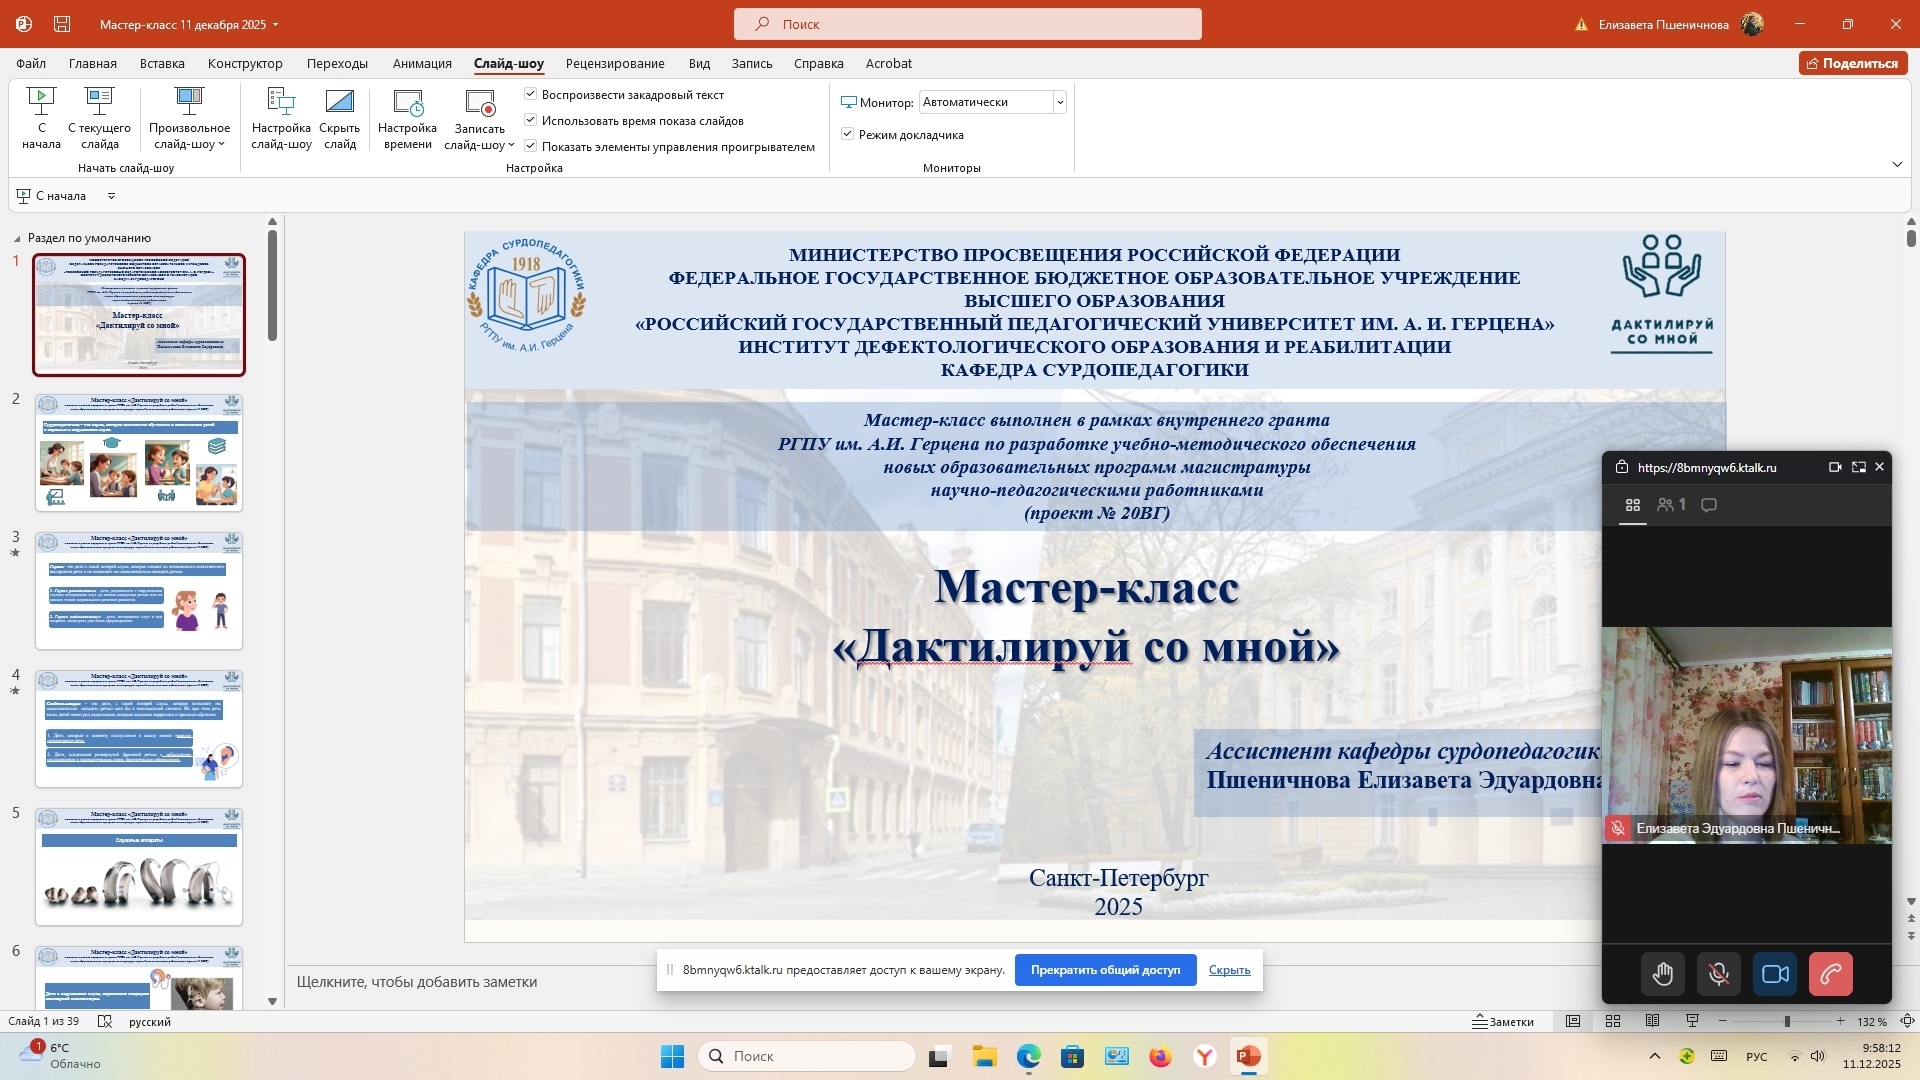Toggle camera in the call panel
The height and width of the screenshot is (1080, 1920).
pos(1775,974)
